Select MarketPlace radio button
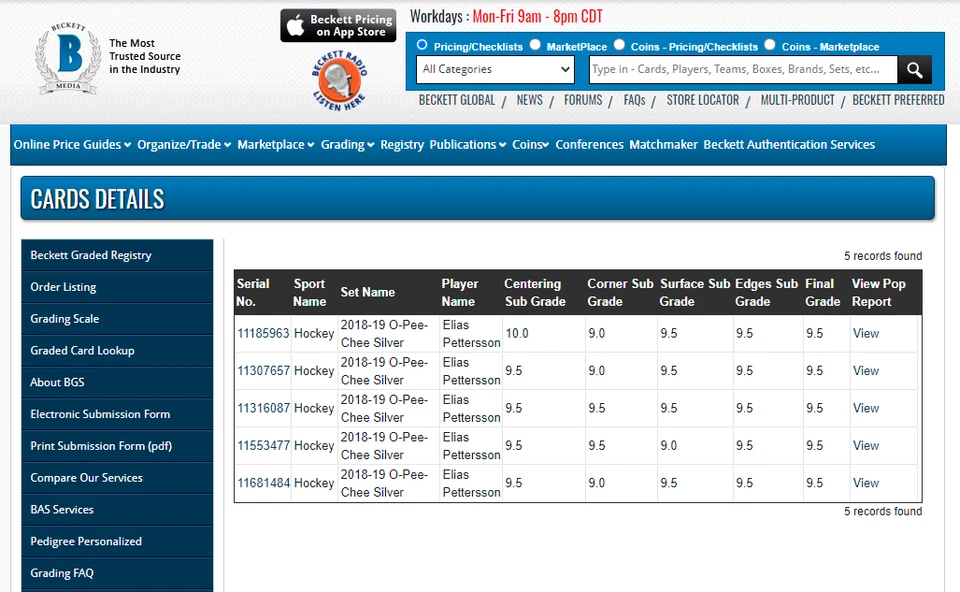Screen dimensions: 960x592 535,45
